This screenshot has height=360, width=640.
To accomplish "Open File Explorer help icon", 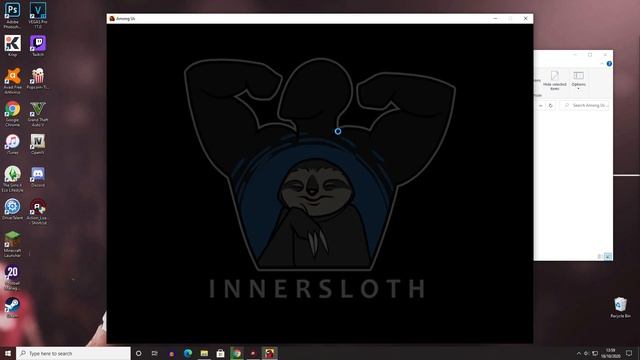I will (x=609, y=64).
